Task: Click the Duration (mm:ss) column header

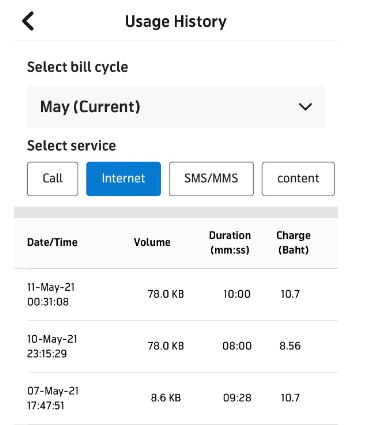Action: [x=230, y=243]
